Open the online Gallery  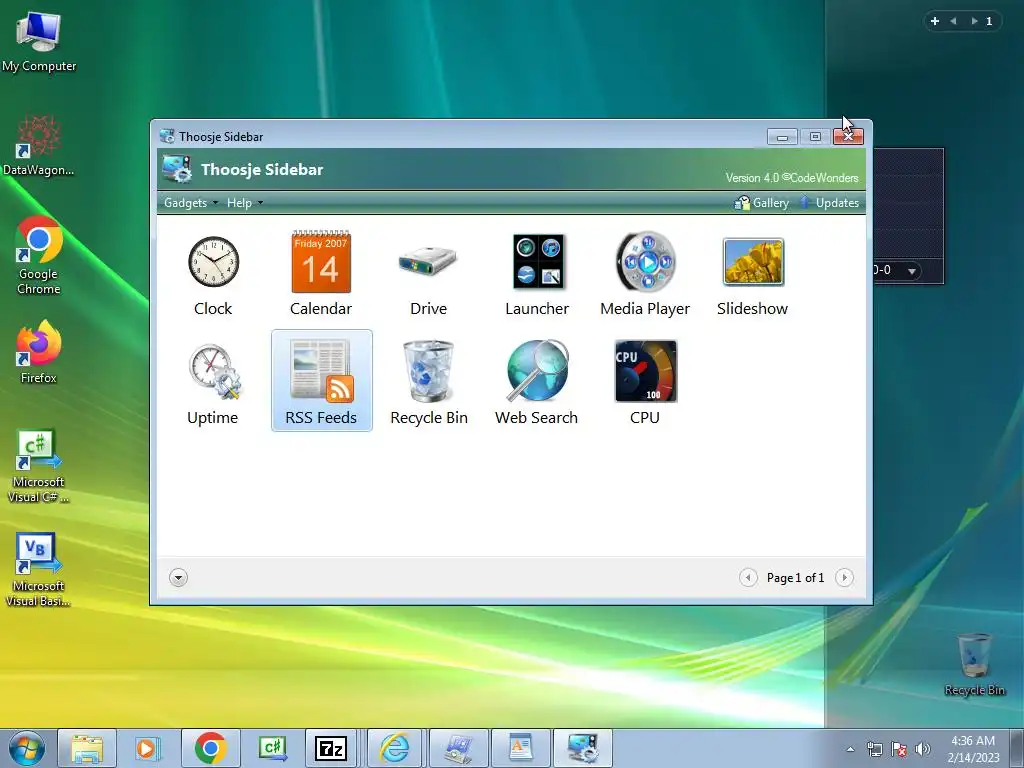(761, 203)
